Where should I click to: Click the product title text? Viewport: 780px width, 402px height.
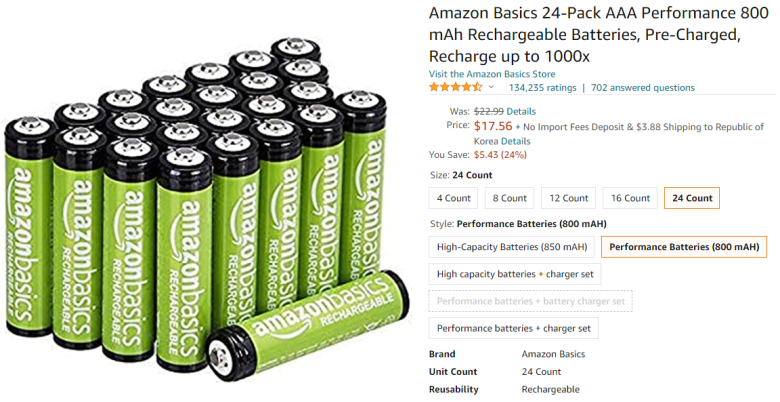coord(598,35)
